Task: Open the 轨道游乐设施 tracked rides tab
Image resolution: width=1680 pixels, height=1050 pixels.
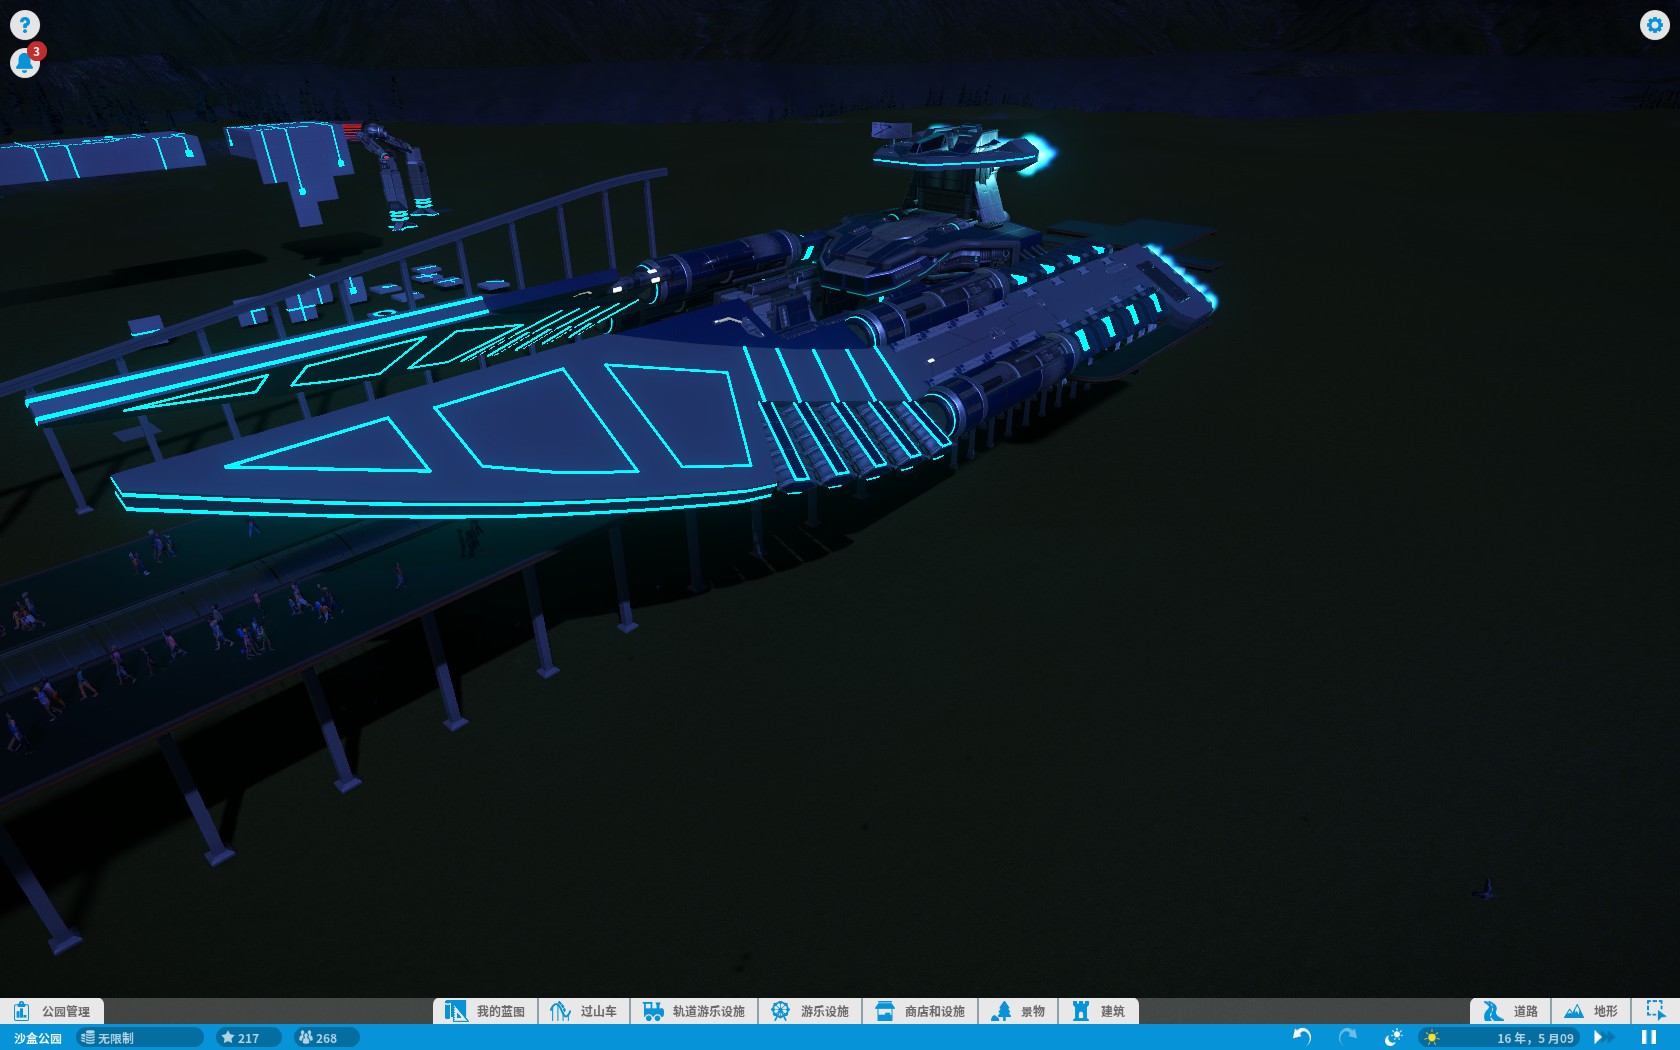Action: (x=694, y=1011)
